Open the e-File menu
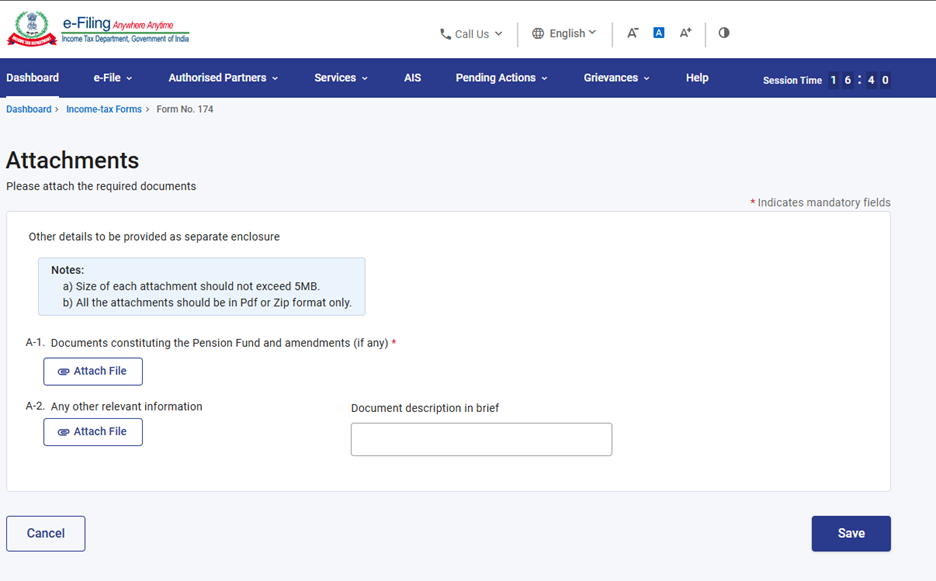This screenshot has height=581, width=936. (112, 78)
